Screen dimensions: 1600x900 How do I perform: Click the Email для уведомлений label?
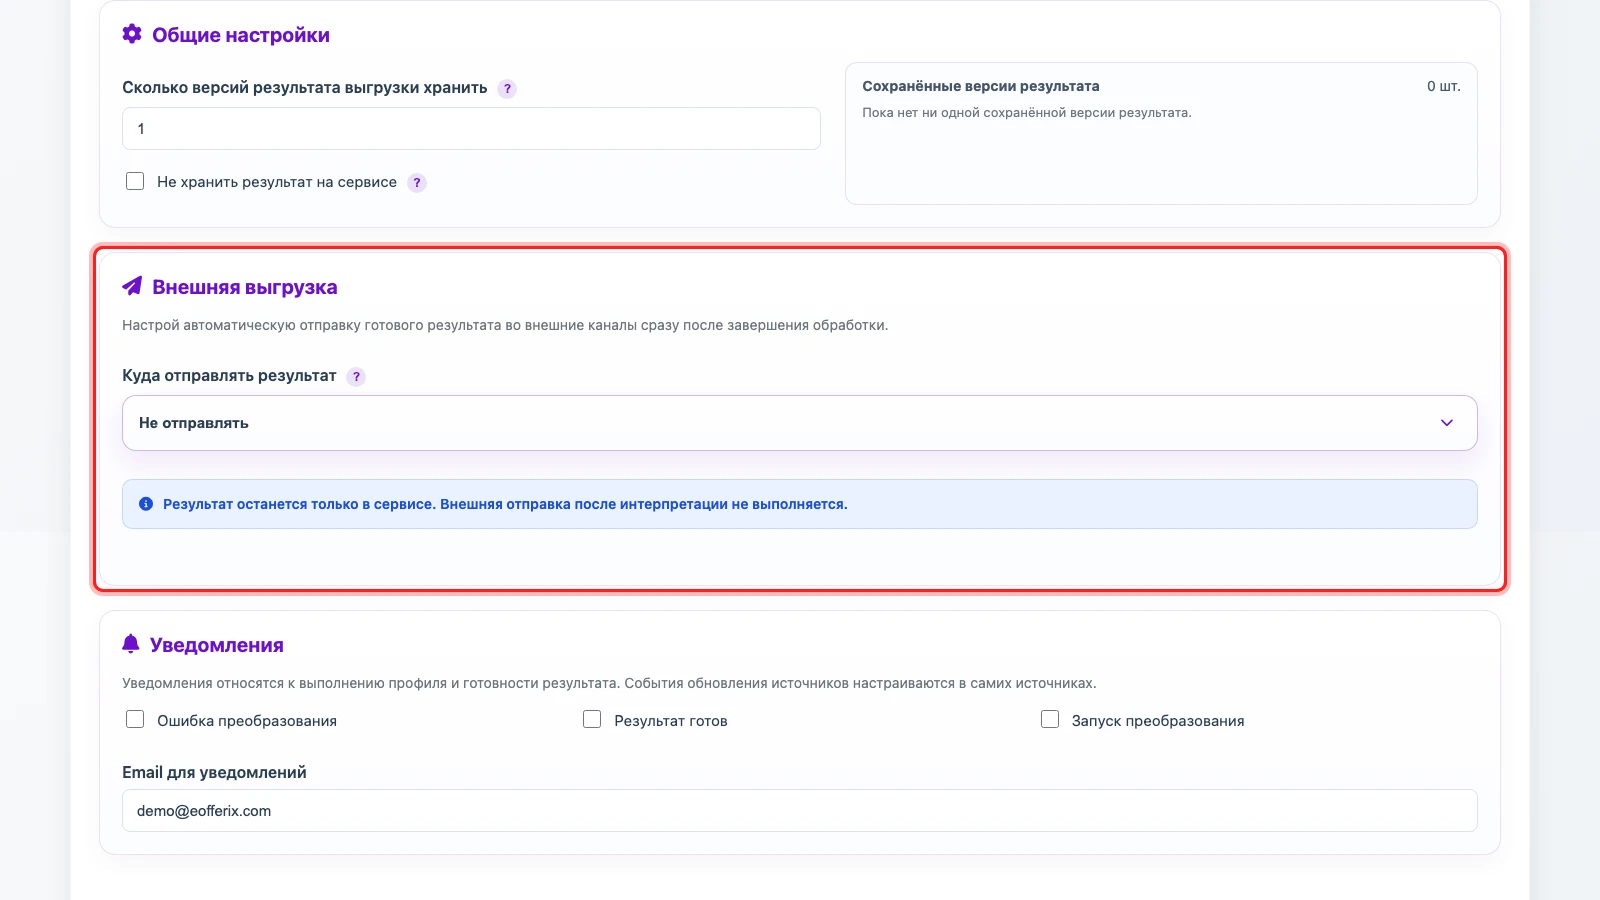214,772
